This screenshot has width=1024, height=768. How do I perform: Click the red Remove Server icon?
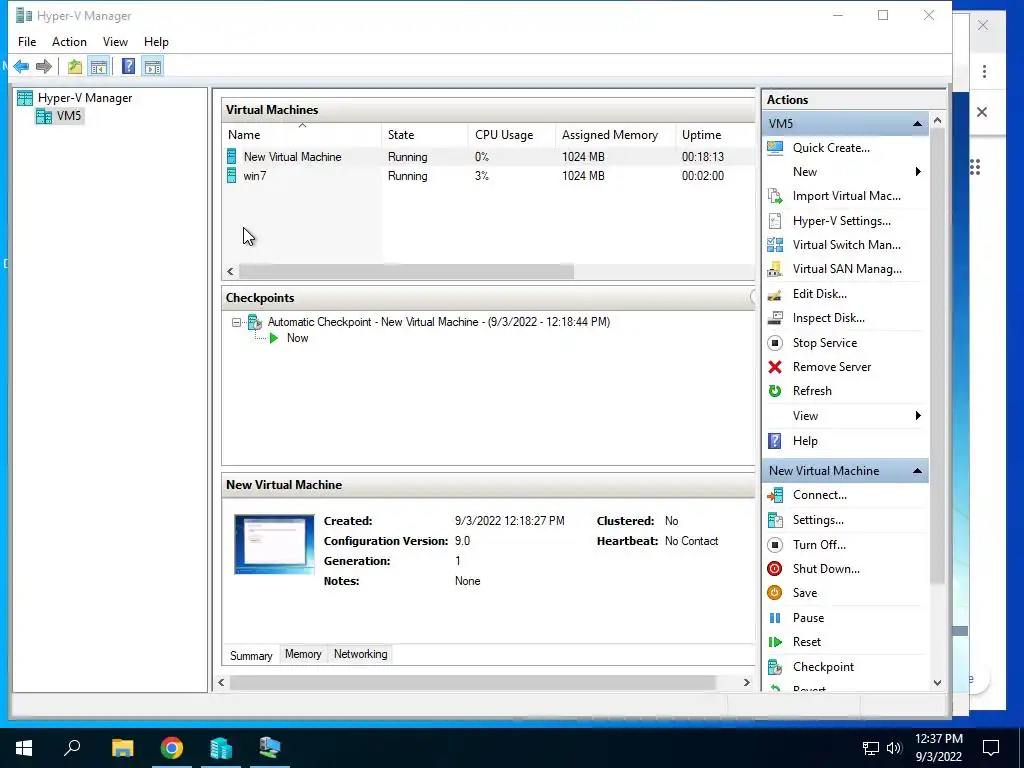pos(775,367)
